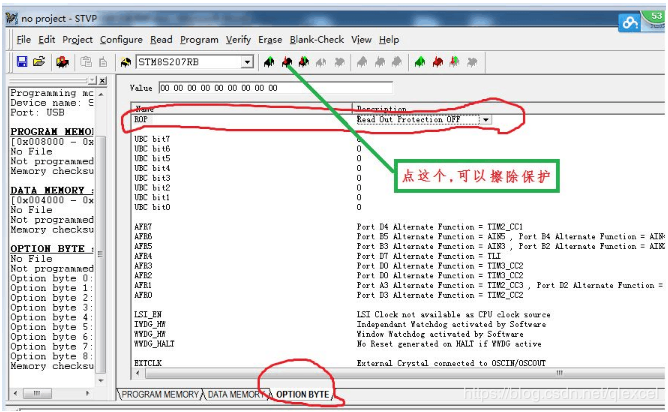Click the blue floppy disk Save icon
The height and width of the screenshot is (412, 668).
coord(22,62)
